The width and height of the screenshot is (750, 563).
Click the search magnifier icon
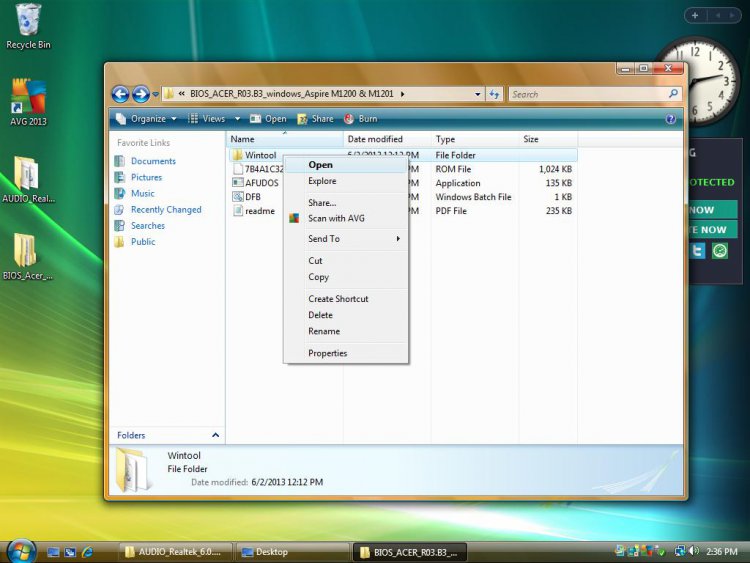[x=673, y=94]
